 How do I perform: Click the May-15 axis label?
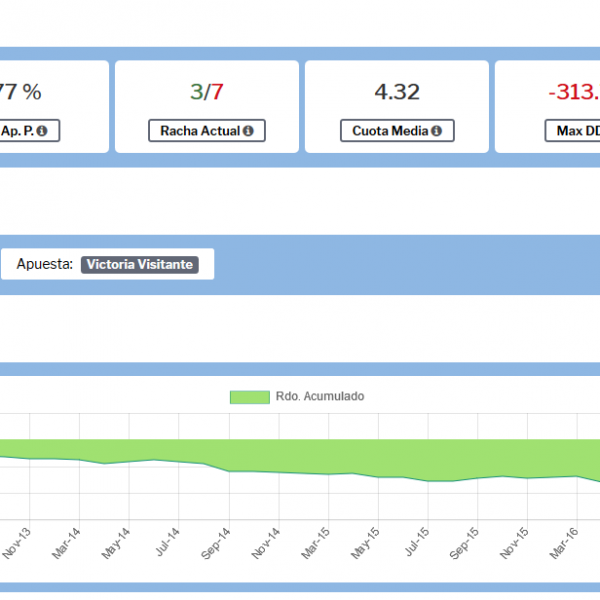pos(365,543)
